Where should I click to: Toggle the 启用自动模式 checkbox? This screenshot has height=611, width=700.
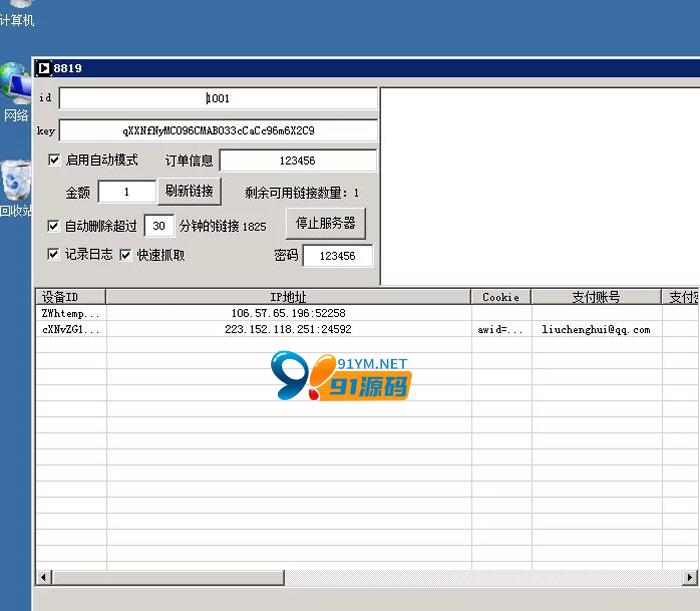pos(54,160)
